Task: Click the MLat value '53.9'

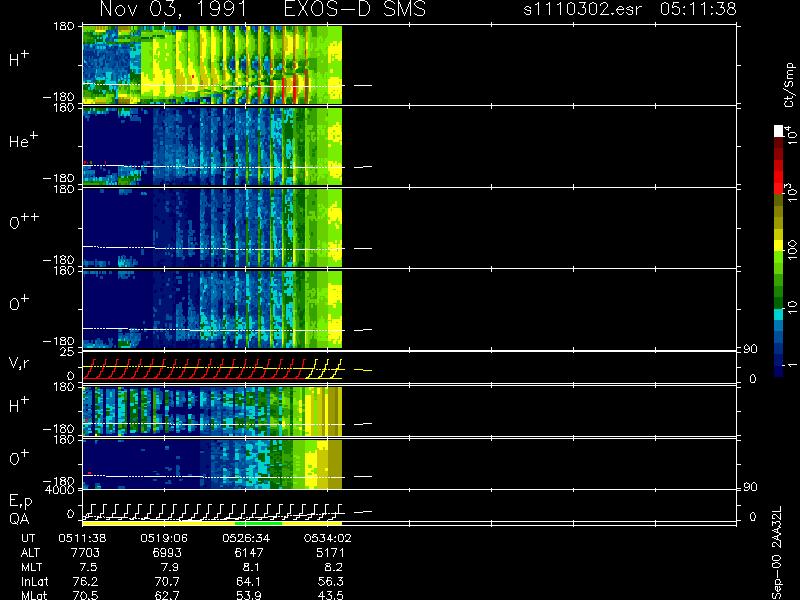Action: tap(249, 595)
